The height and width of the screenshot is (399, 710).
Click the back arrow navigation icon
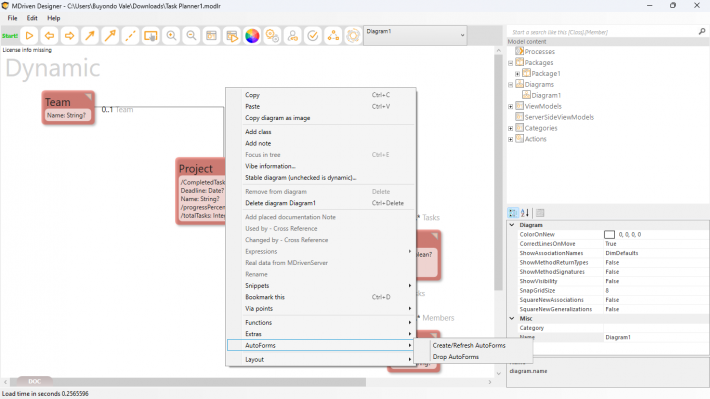tap(49, 35)
